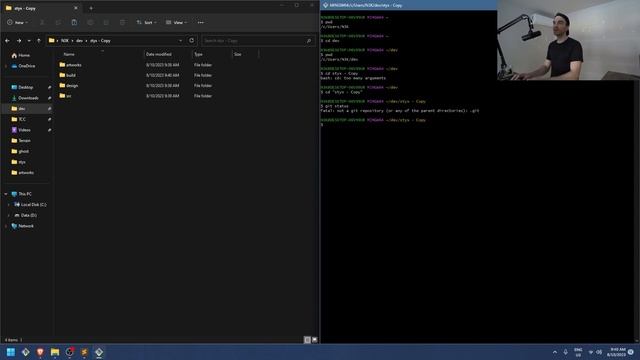Show hidden system tray icons
The height and width of the screenshot is (360, 640).
(555, 352)
